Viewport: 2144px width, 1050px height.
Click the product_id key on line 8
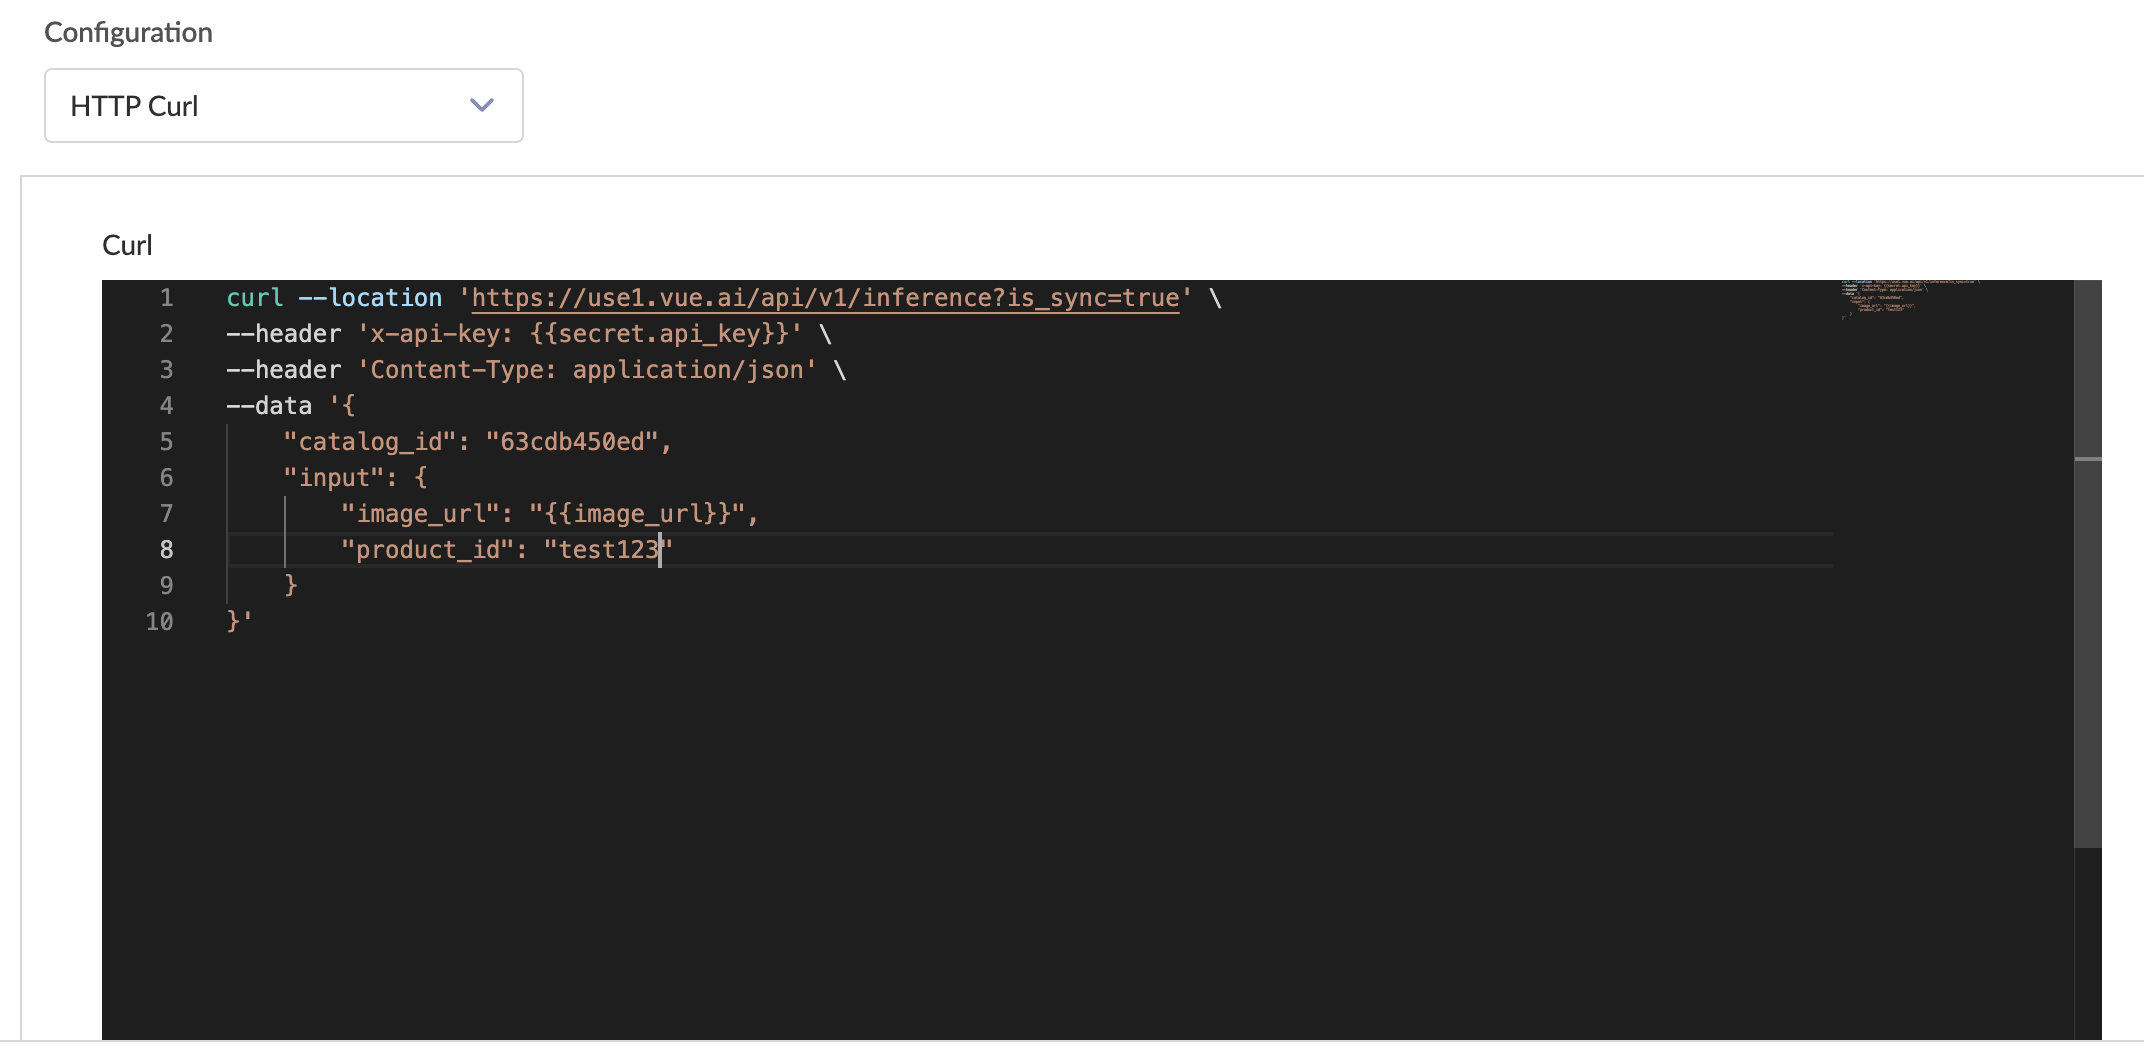coord(430,549)
